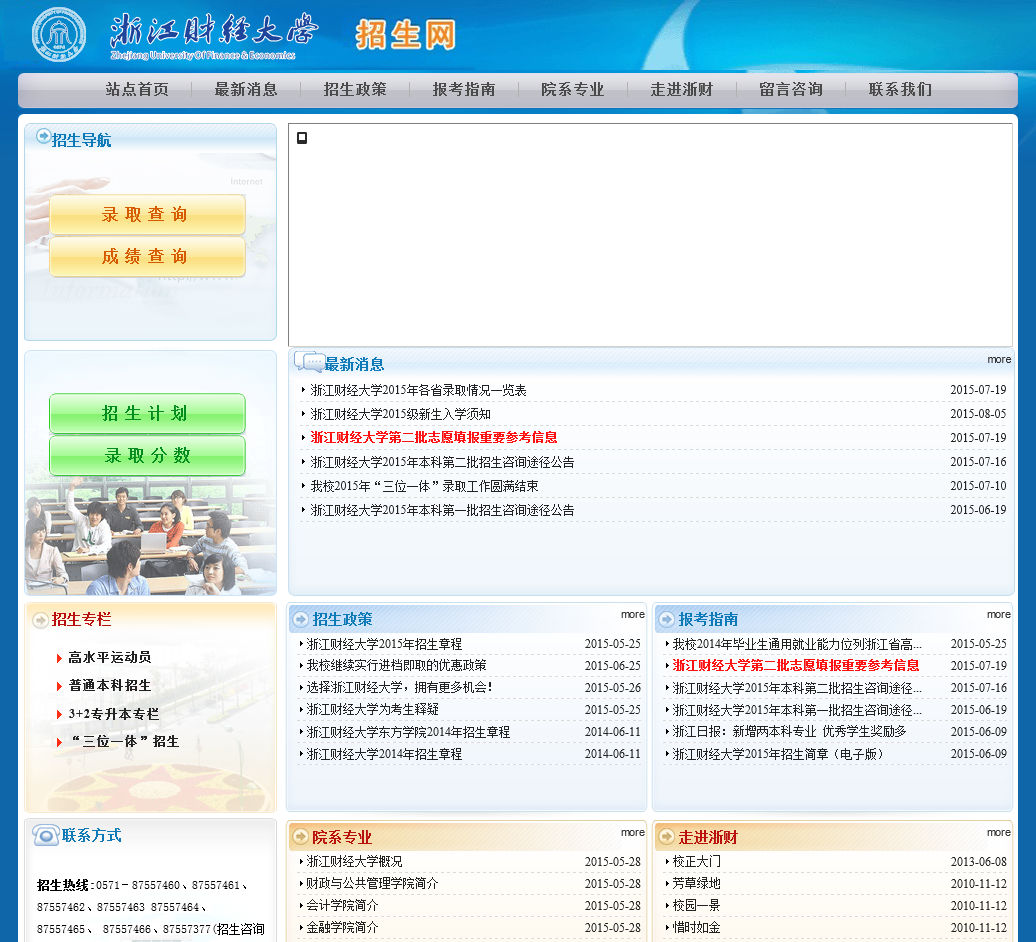
Task: Select 高水平运动员 in 招生专栏 list
Action: [x=110, y=657]
